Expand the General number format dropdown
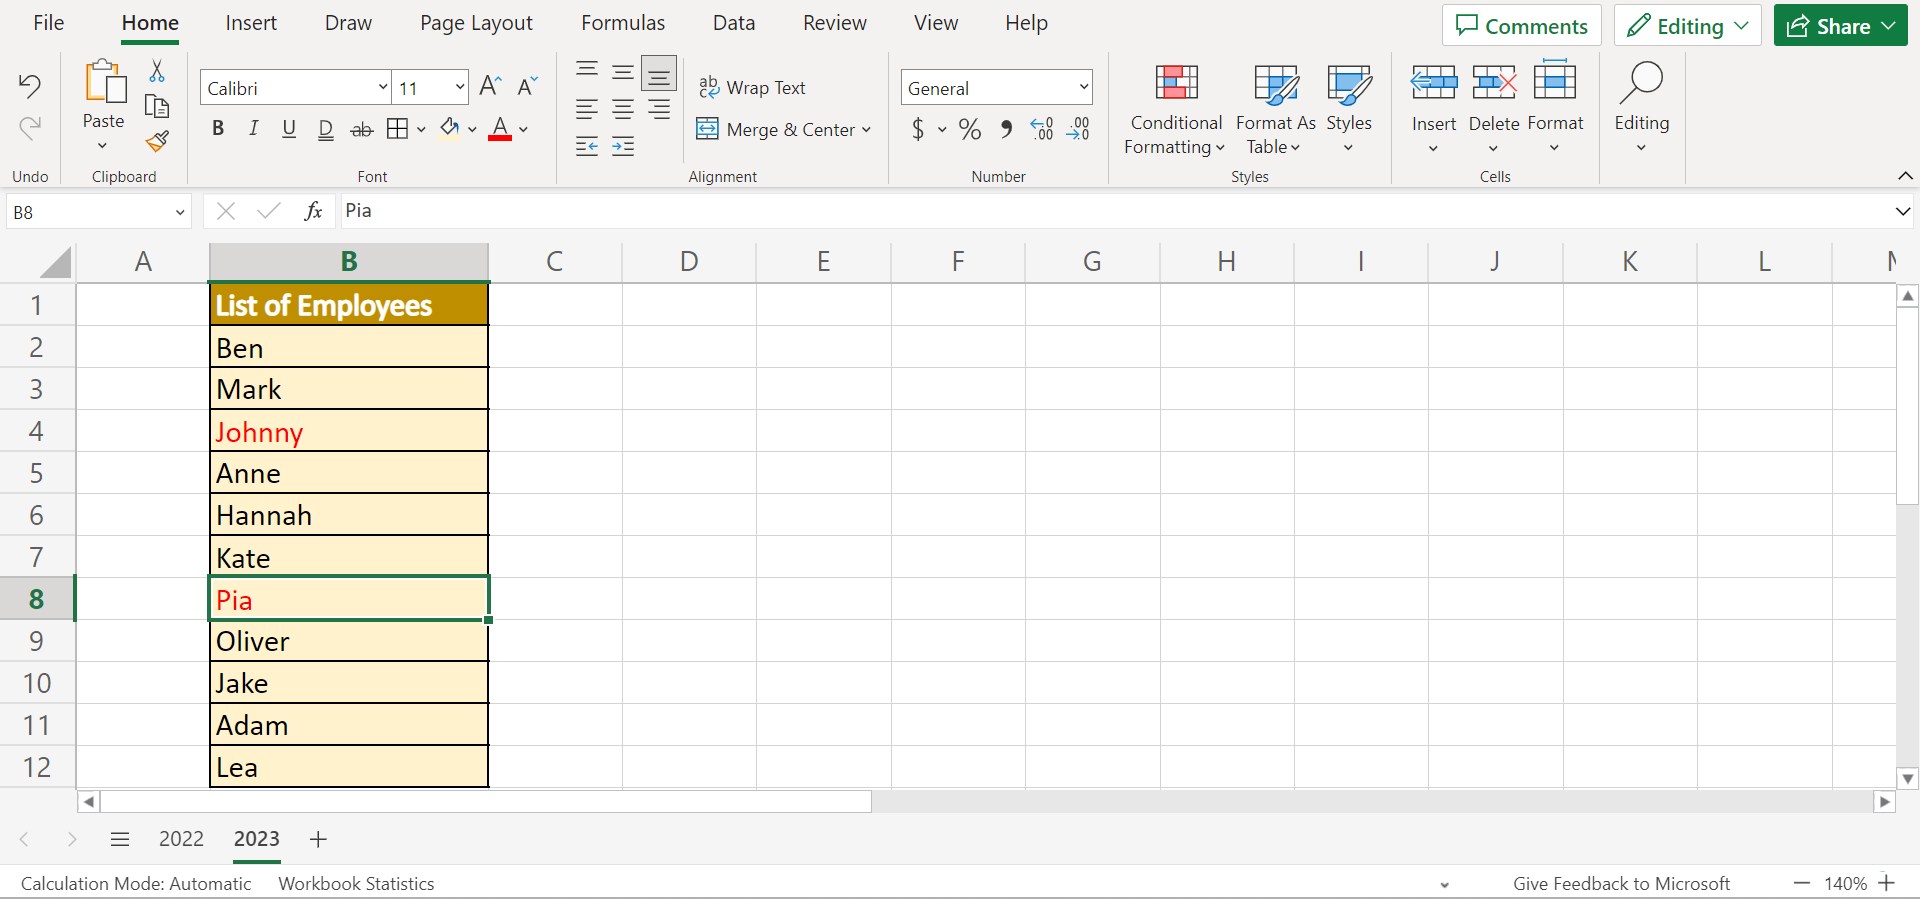This screenshot has width=1920, height=899. [x=1083, y=88]
